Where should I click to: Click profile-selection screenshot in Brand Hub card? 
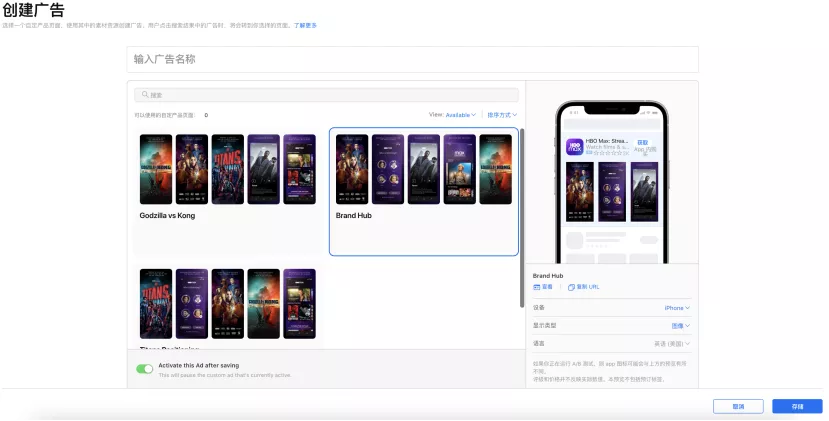click(x=388, y=169)
